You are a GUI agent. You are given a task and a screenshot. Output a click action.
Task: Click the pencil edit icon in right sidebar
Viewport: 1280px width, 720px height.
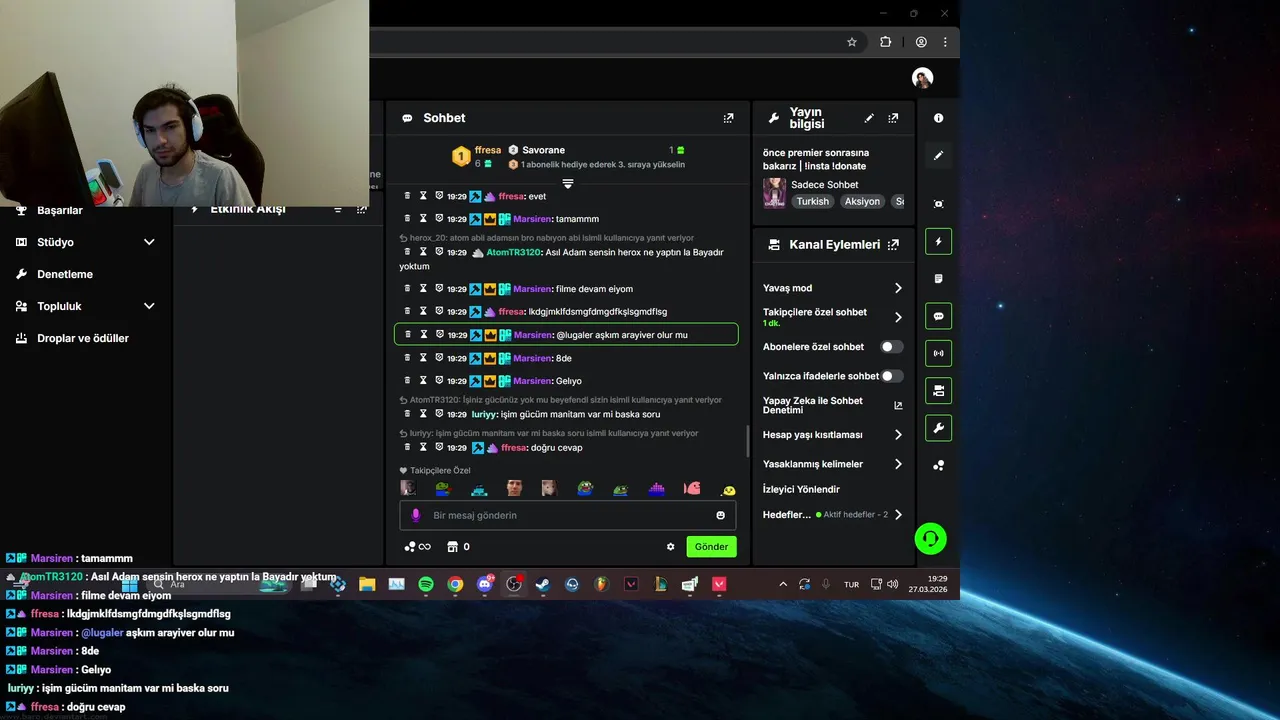[938, 156]
